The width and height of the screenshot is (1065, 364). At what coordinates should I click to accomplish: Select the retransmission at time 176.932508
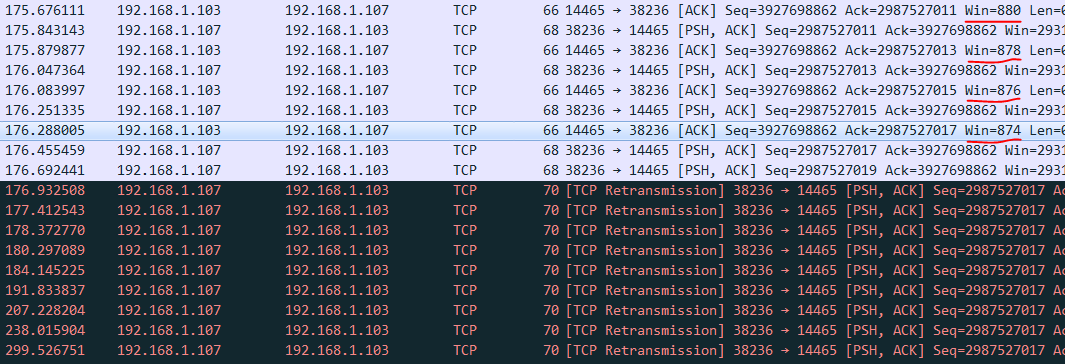pyautogui.click(x=532, y=190)
